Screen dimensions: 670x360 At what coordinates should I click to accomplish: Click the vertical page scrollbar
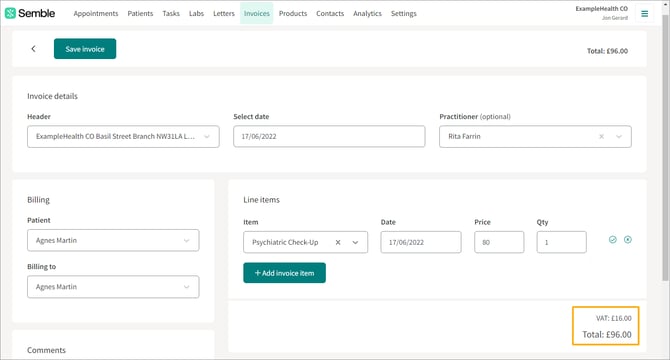(665, 145)
